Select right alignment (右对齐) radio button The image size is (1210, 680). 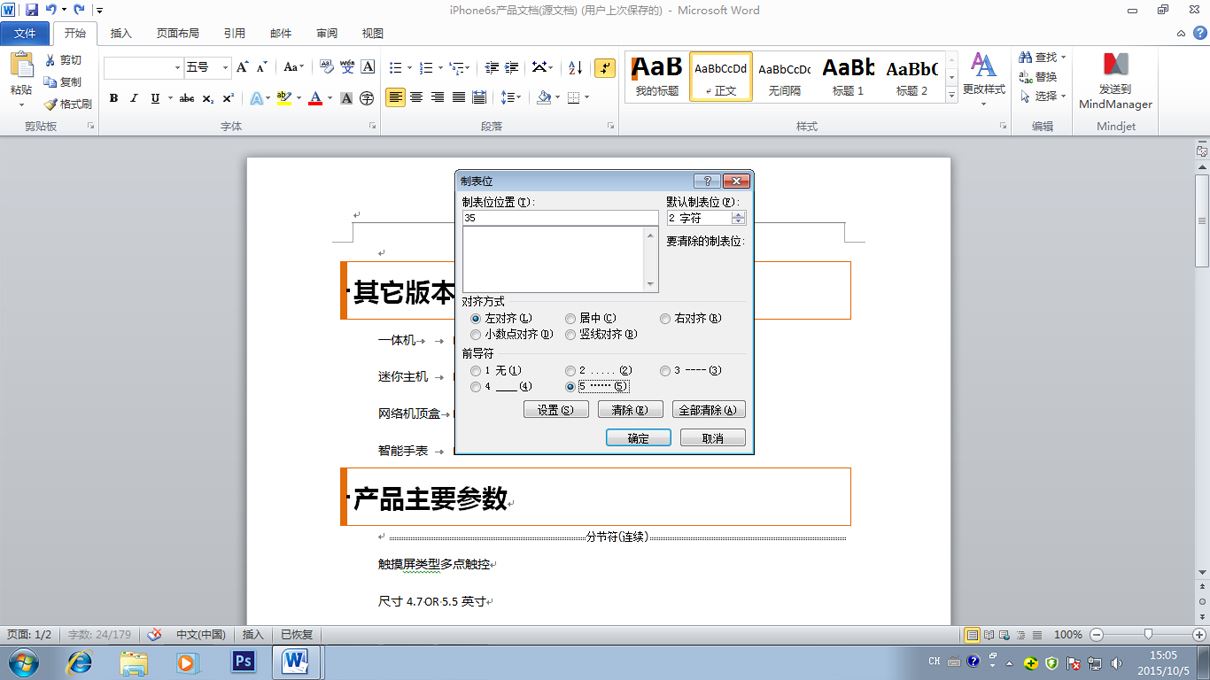[665, 318]
